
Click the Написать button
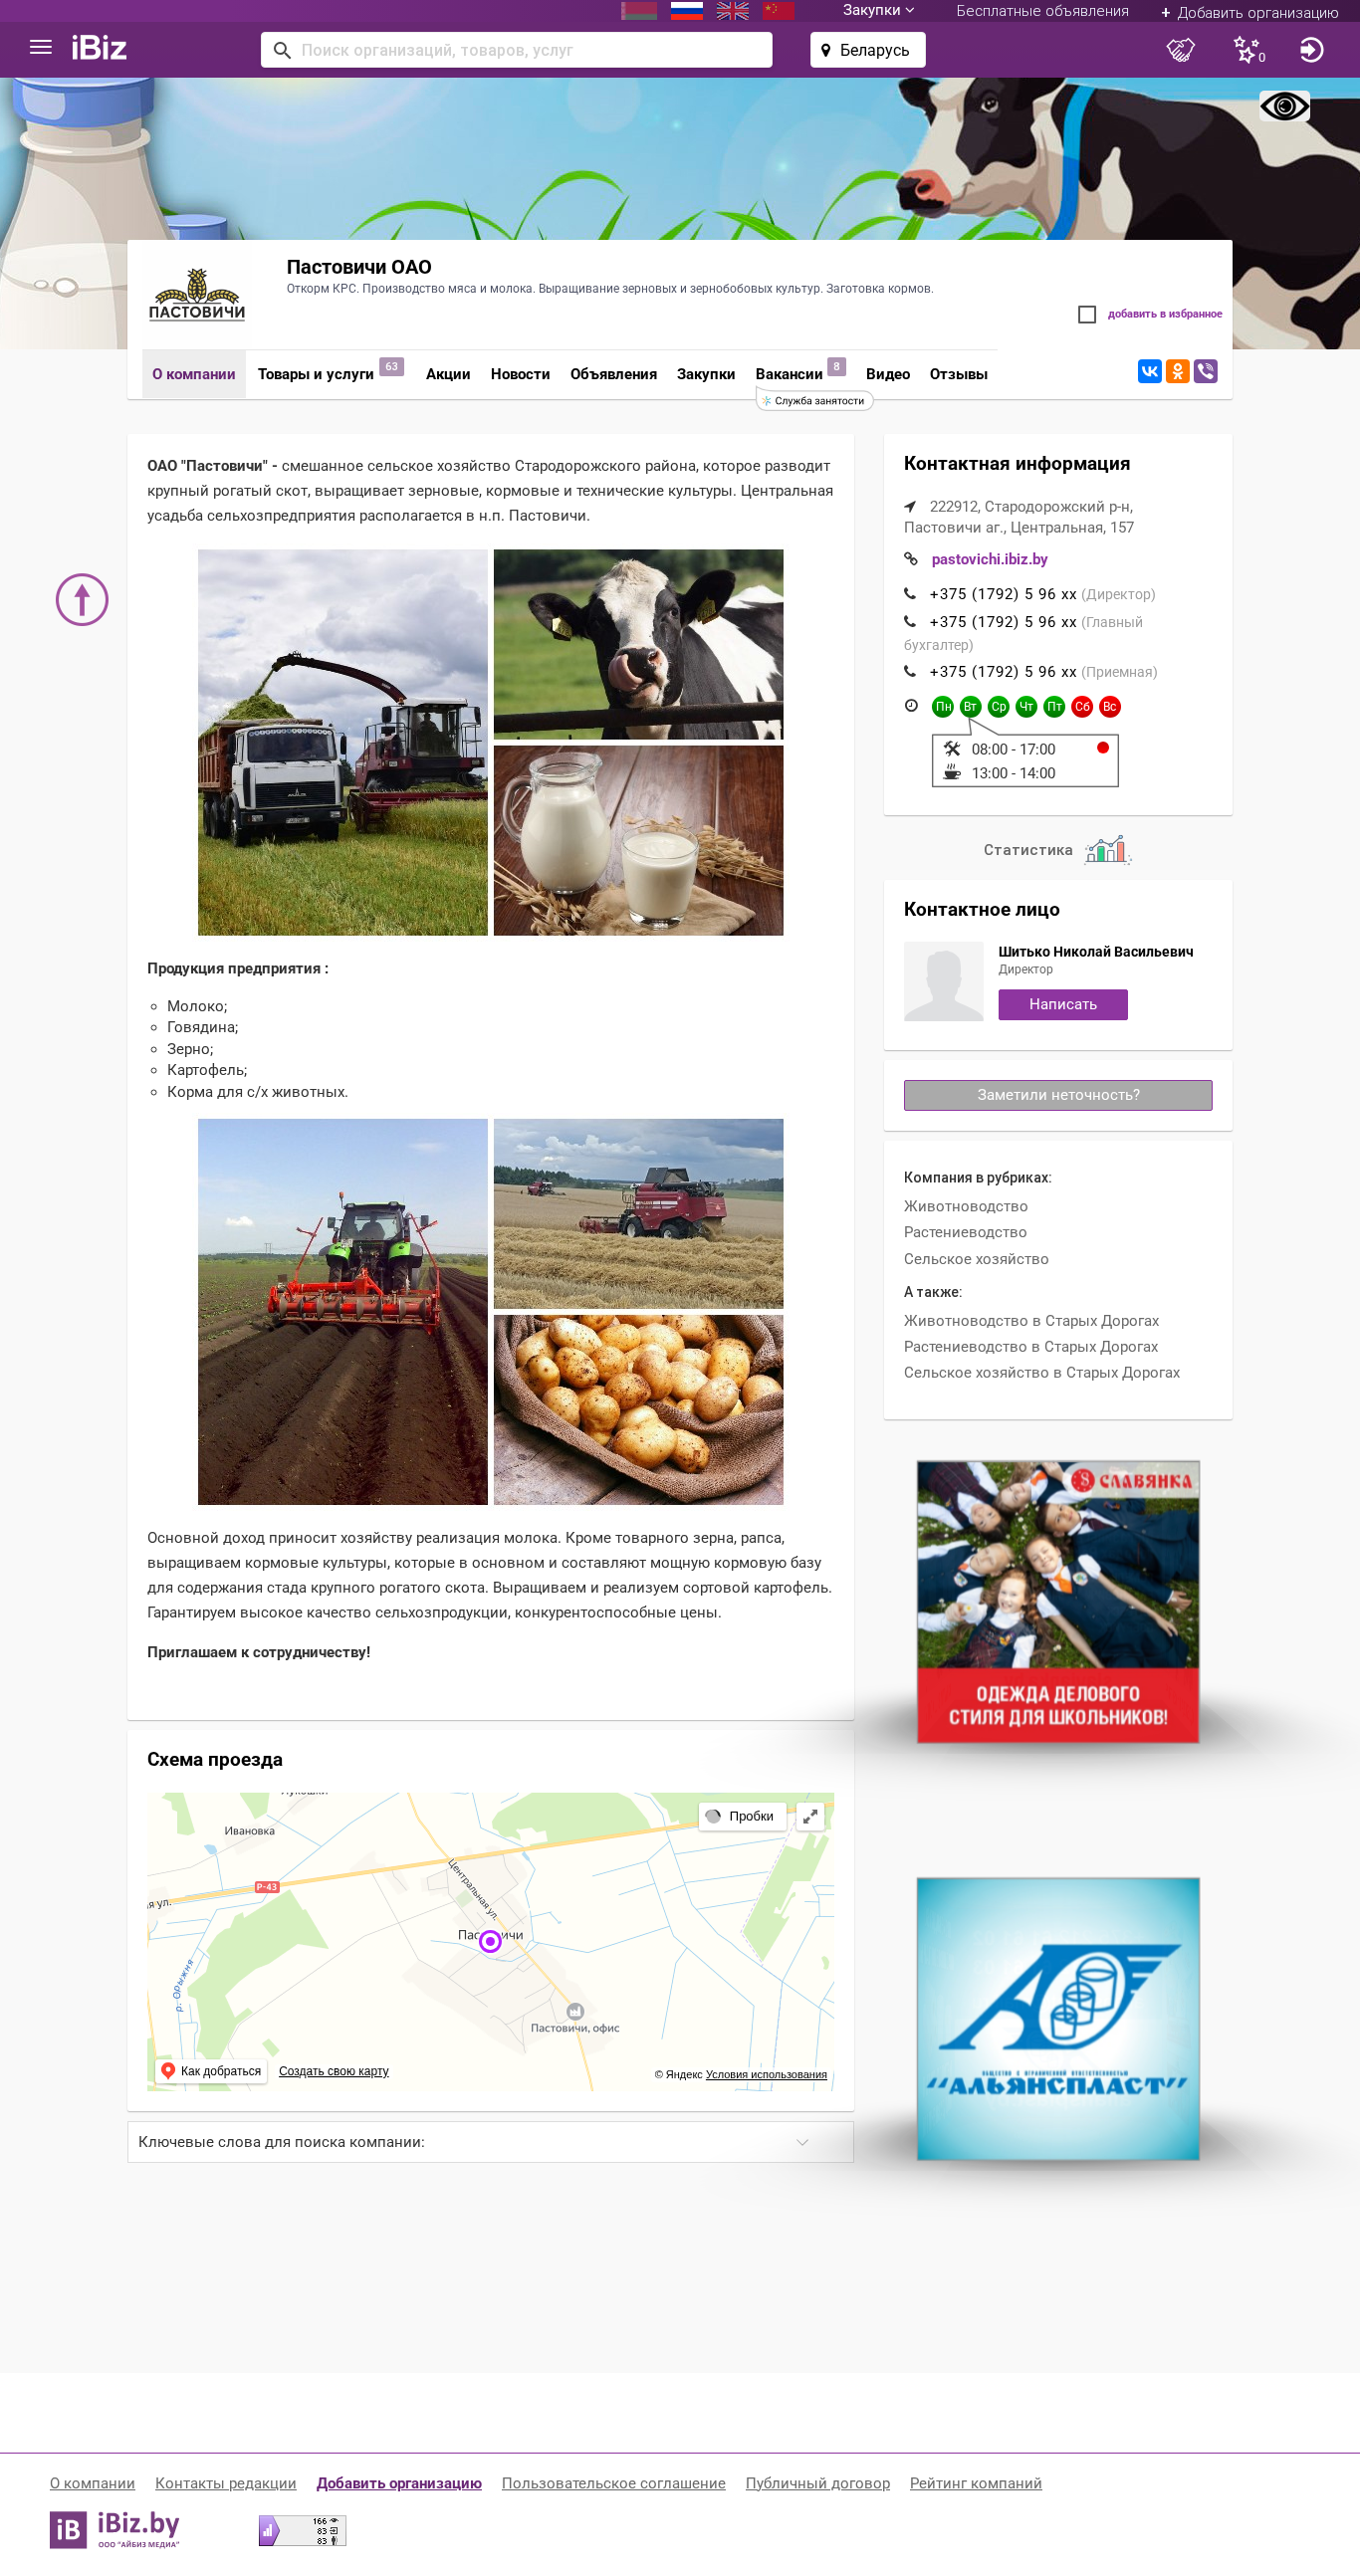point(1062,1004)
